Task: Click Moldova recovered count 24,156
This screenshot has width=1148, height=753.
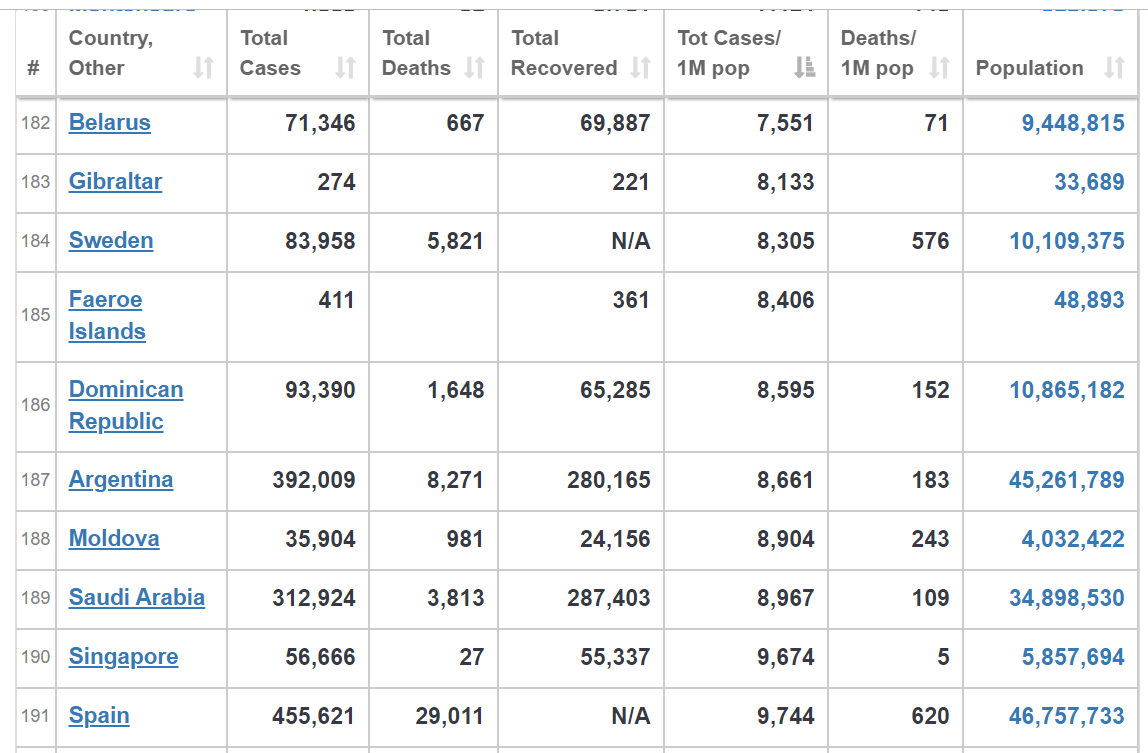Action: tap(615, 539)
